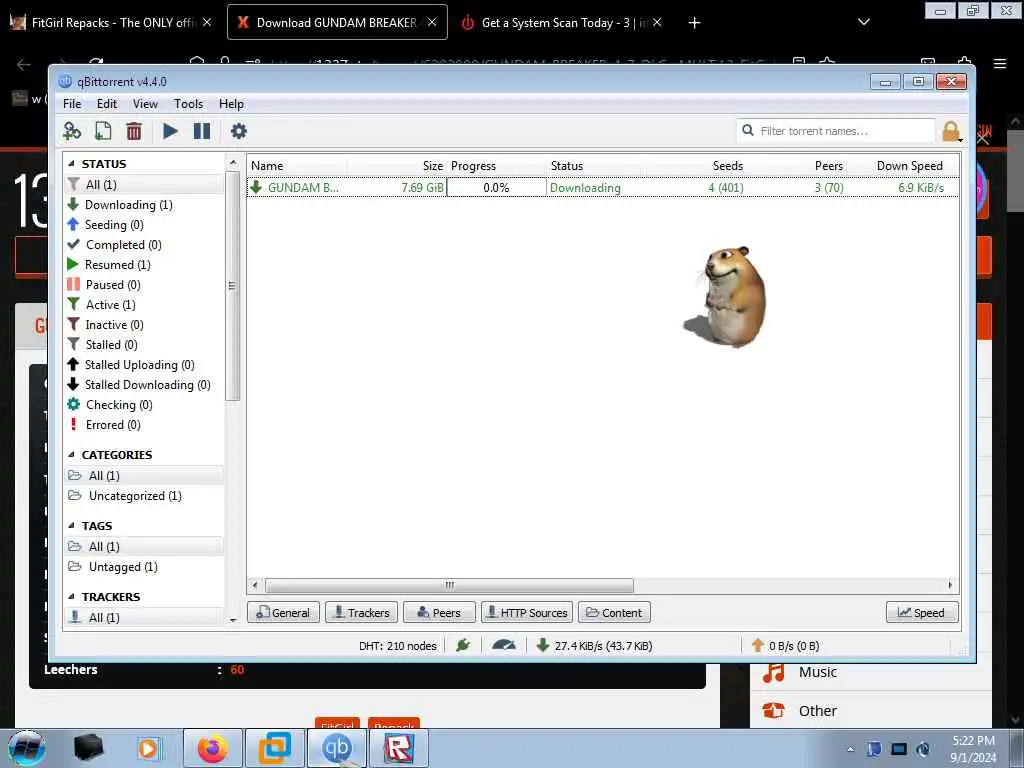Click the horizontal scrollbar of torrent list

click(x=449, y=585)
